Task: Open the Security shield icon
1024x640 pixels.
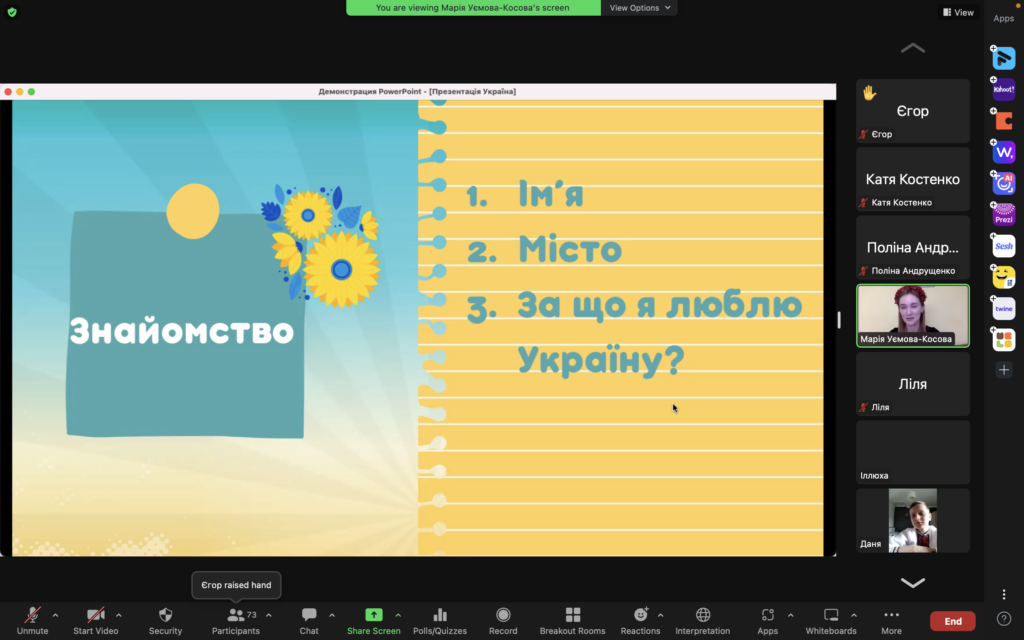Action: (x=165, y=615)
